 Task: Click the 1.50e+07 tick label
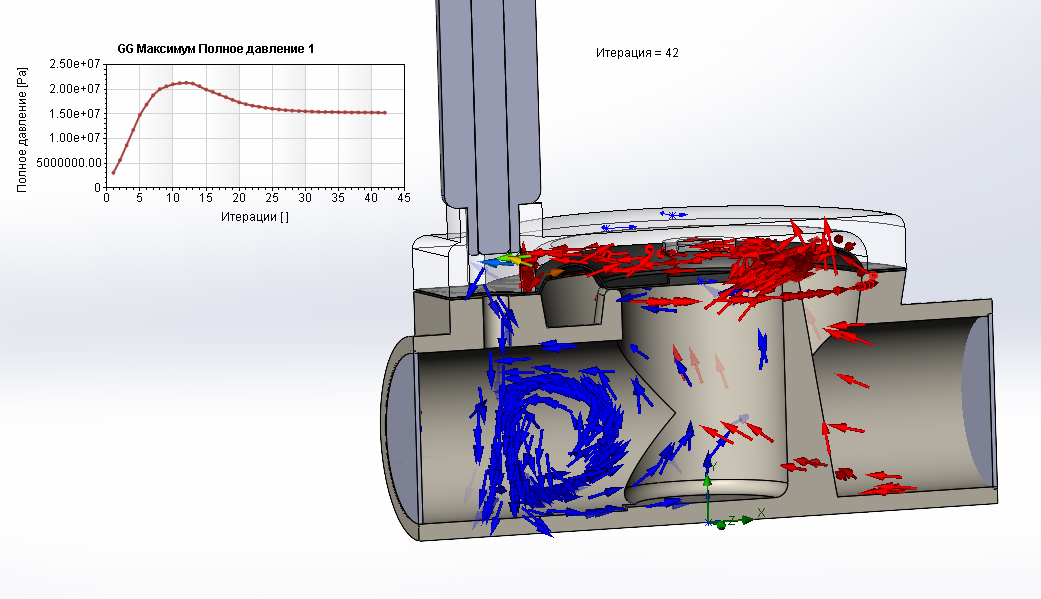(x=74, y=114)
